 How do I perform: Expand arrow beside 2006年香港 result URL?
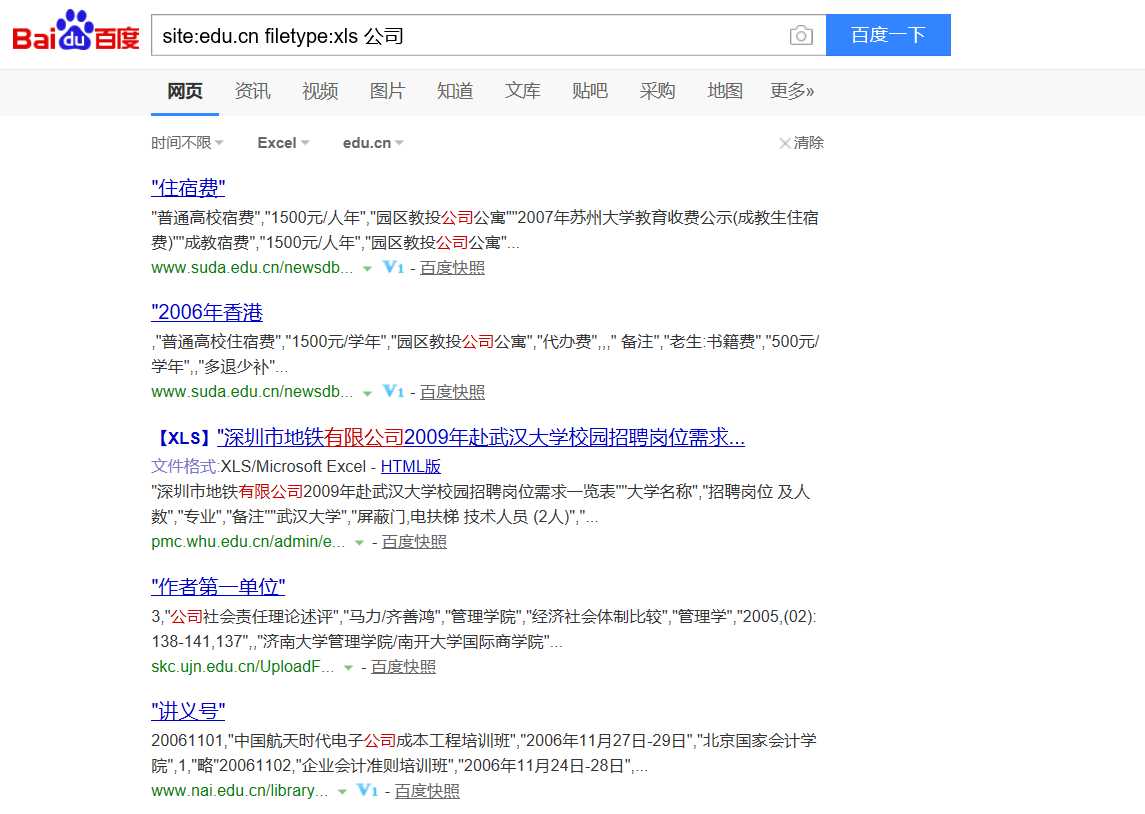tap(367, 393)
